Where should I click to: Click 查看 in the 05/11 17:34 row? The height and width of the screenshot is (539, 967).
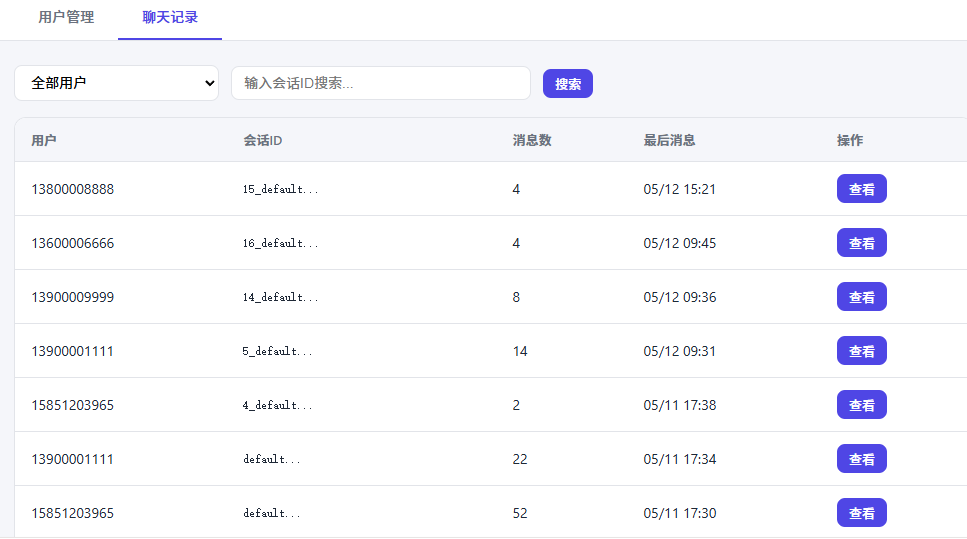[x=862, y=459]
